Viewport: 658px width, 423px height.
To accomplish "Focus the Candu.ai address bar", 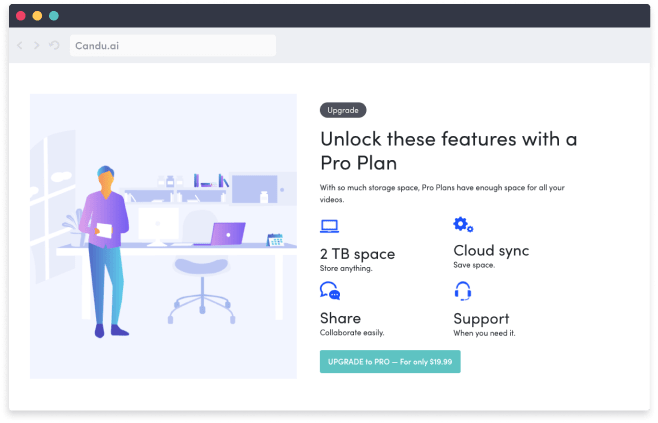I will (x=173, y=45).
